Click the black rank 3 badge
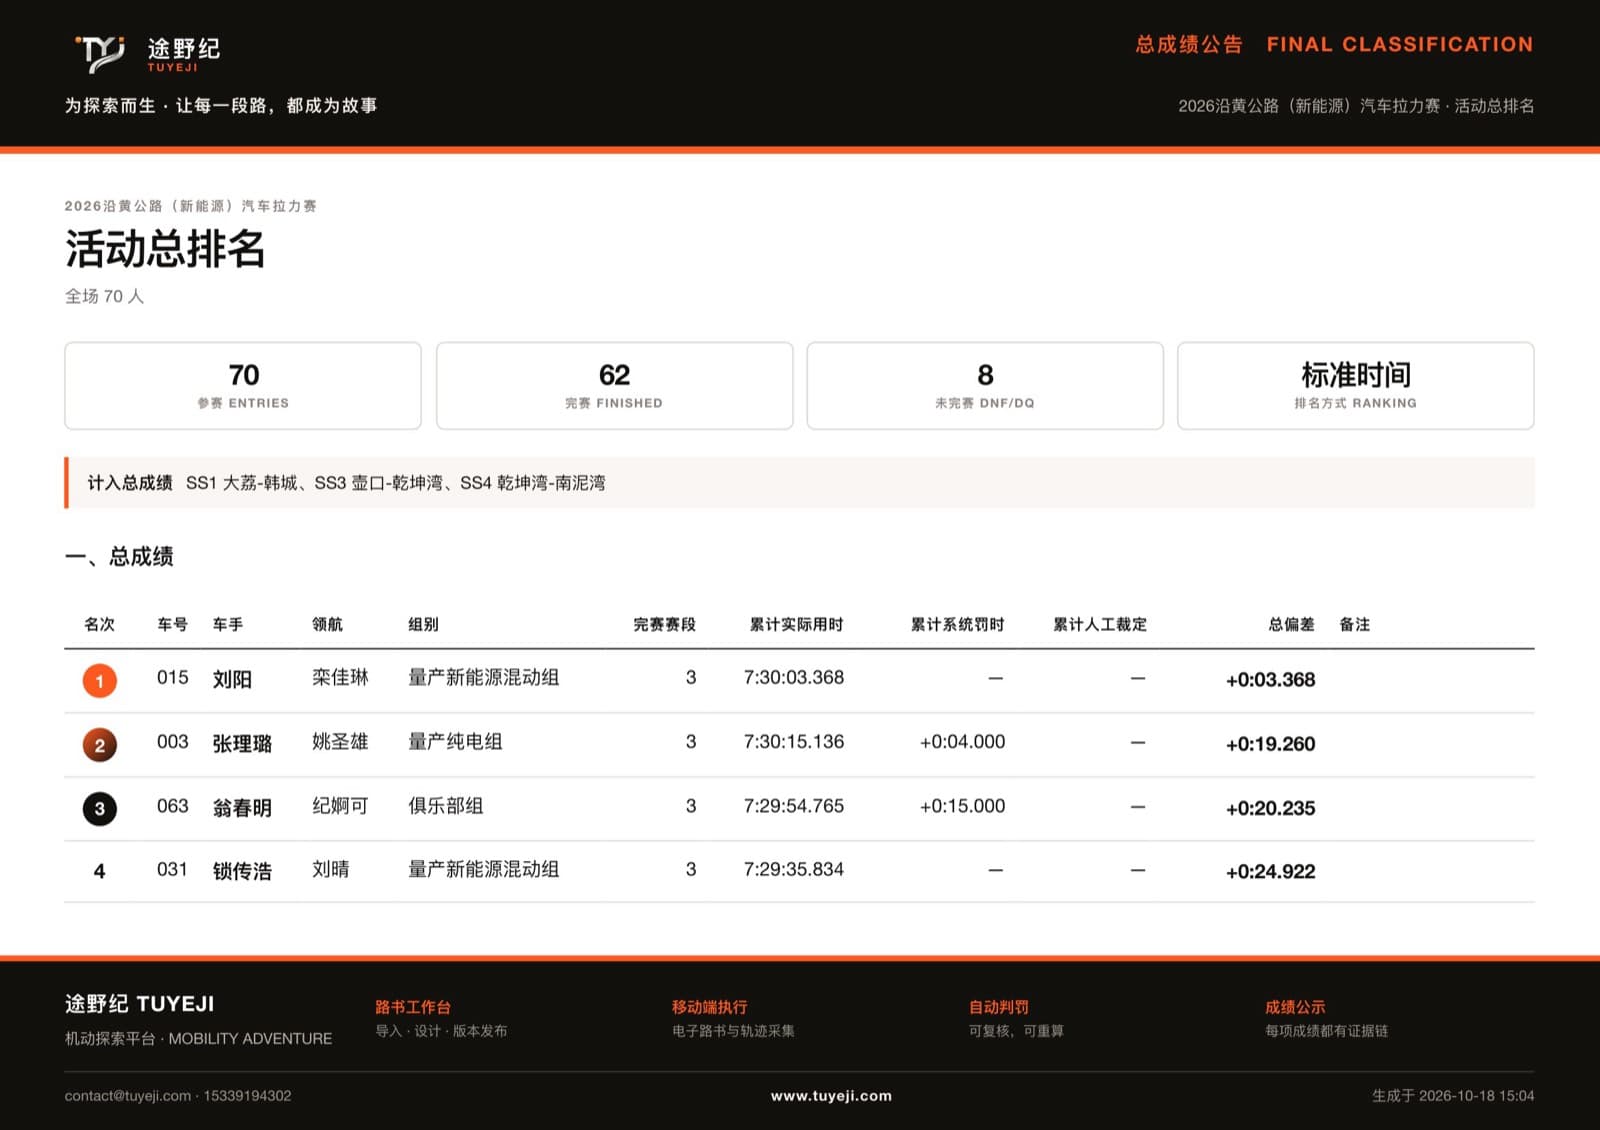Viewport: 1600px width, 1130px height. click(x=99, y=809)
